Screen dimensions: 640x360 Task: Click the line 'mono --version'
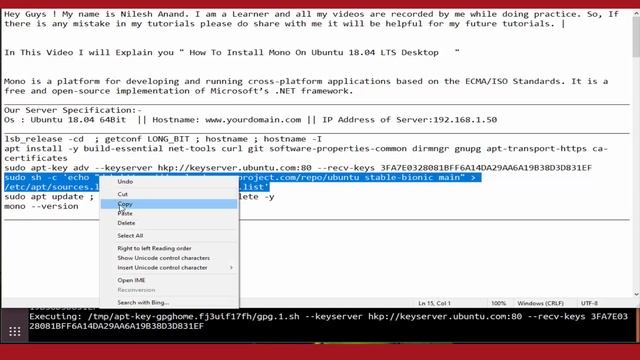click(x=41, y=206)
